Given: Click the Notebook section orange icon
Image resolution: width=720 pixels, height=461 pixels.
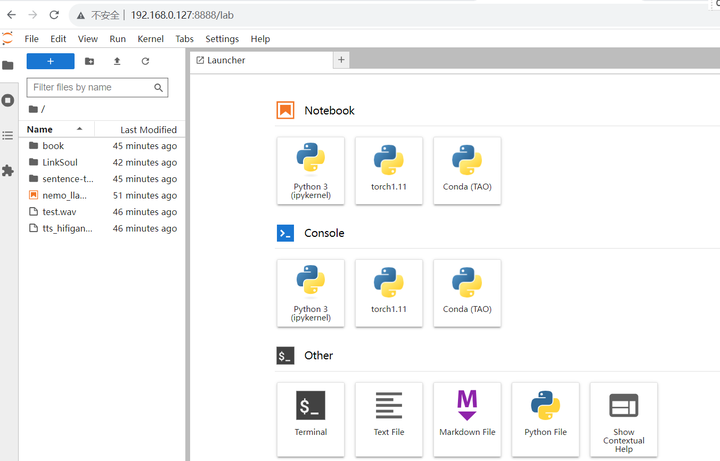Looking at the screenshot, I should coord(285,110).
